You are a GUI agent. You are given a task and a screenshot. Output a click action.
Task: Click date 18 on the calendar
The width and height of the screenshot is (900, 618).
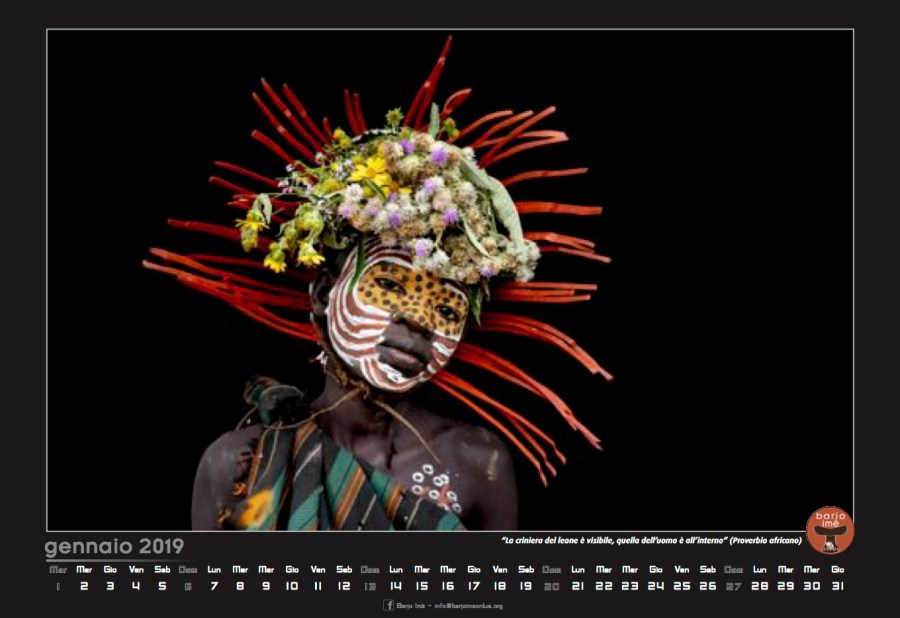pos(500,586)
